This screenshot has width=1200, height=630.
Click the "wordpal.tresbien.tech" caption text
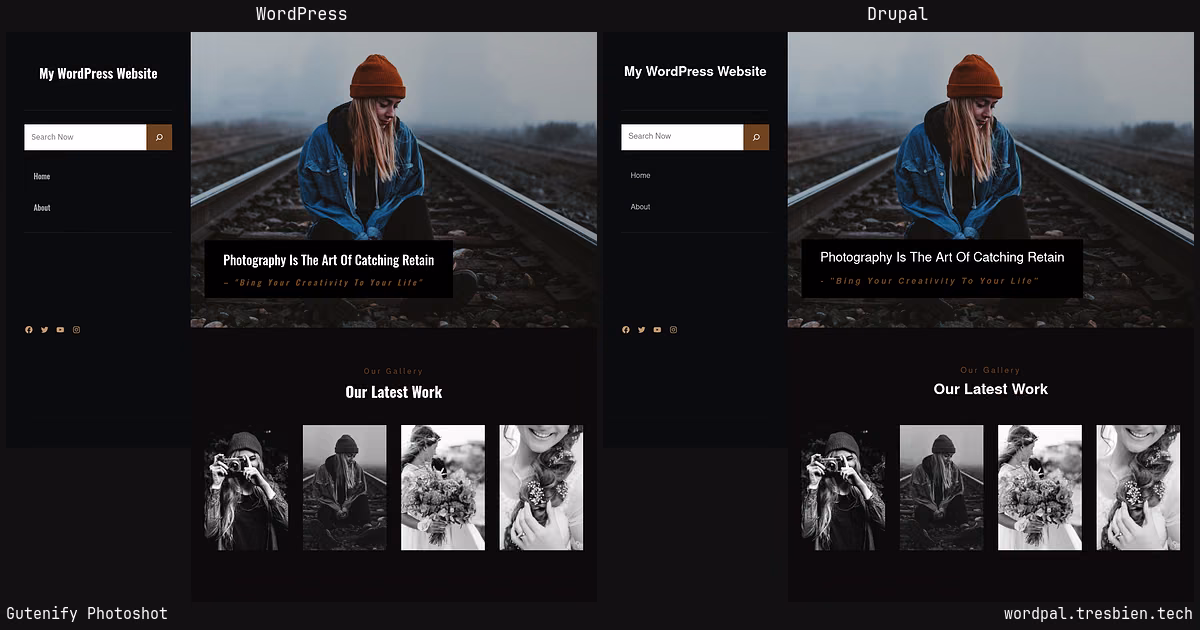pyautogui.click(x=1098, y=613)
